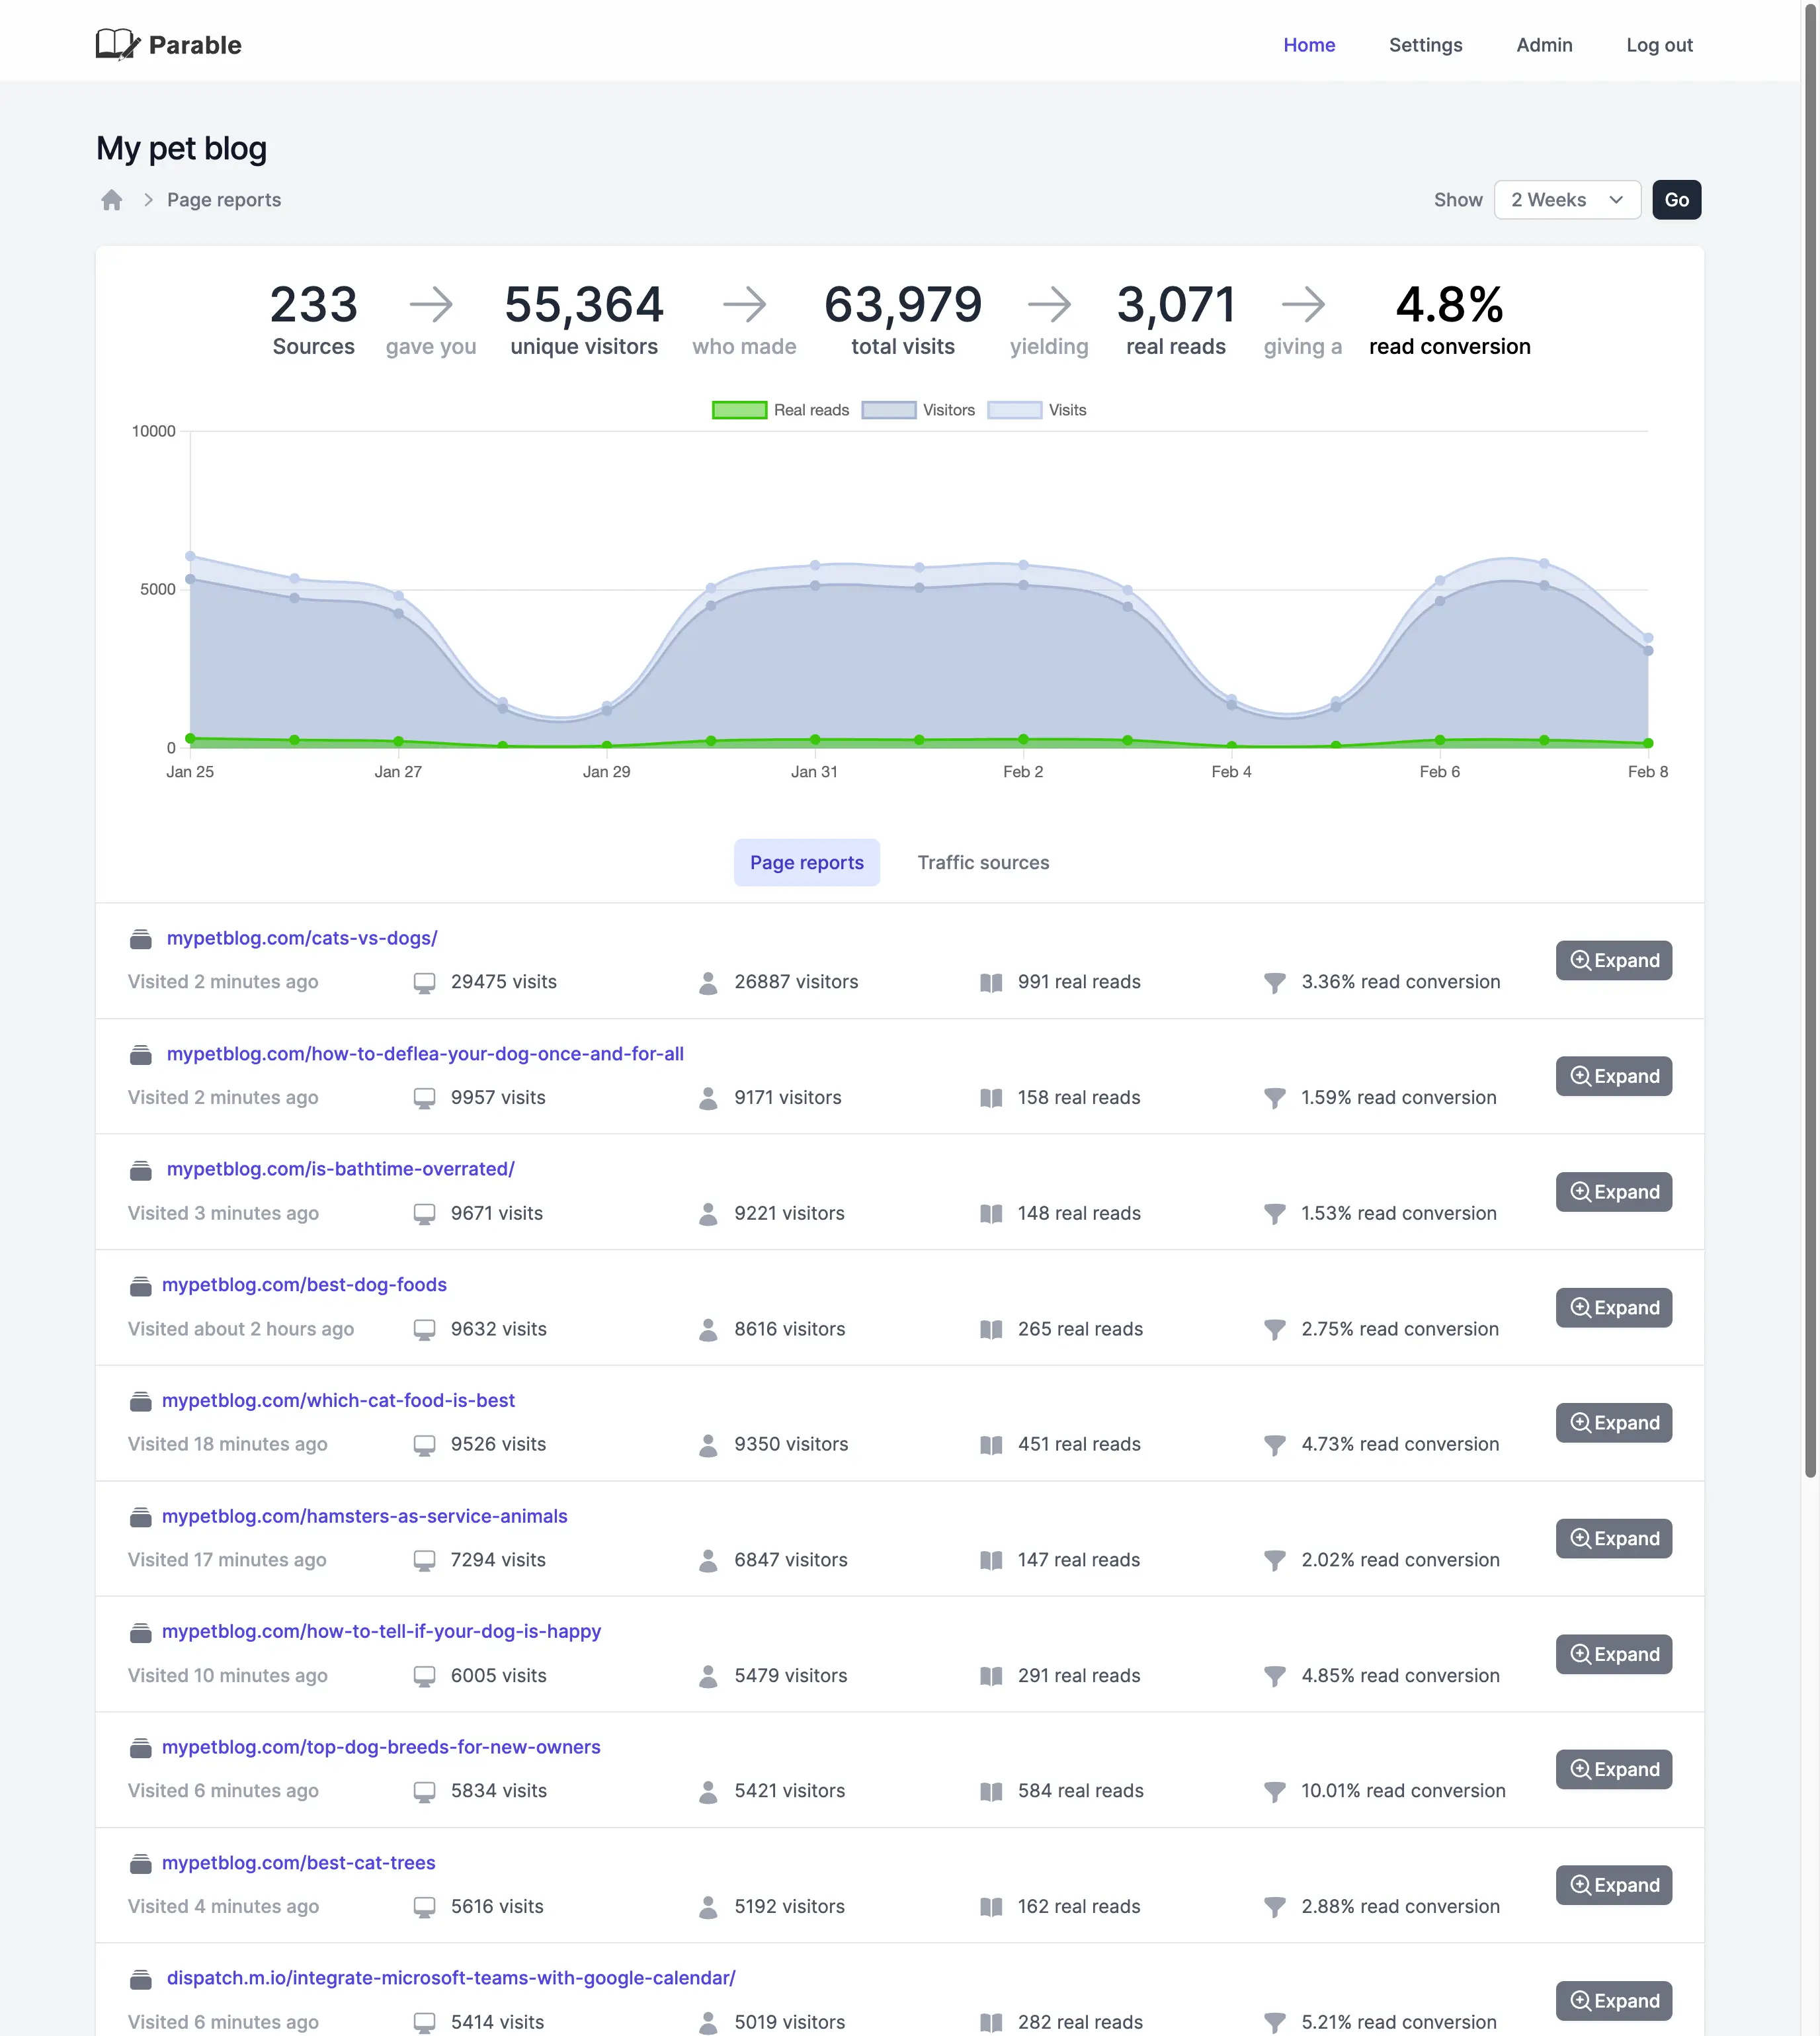The height and width of the screenshot is (2036, 1820).
Task: Click the page icon beside the cats-vs-dogs link
Action: click(141, 939)
